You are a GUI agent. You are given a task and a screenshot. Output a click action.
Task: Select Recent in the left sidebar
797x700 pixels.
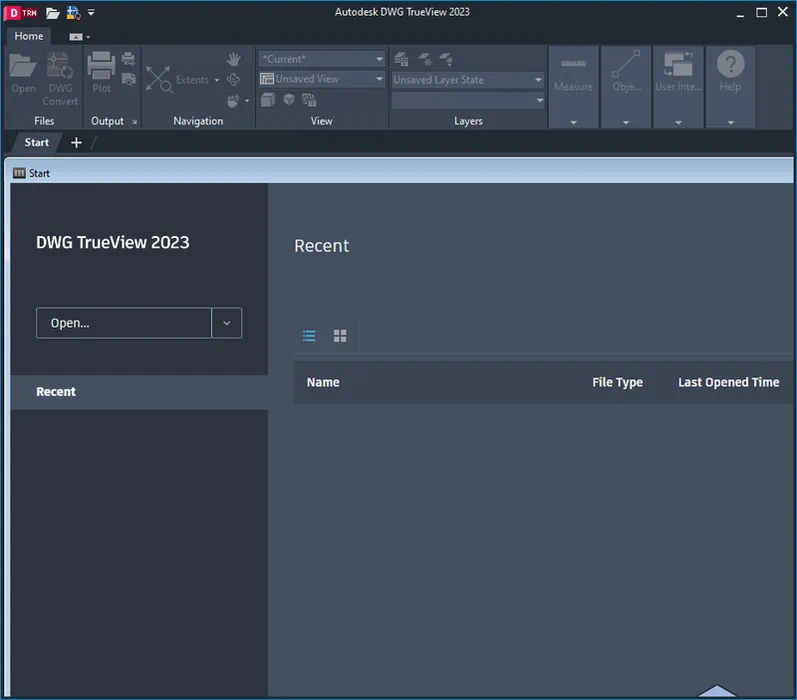coord(139,392)
